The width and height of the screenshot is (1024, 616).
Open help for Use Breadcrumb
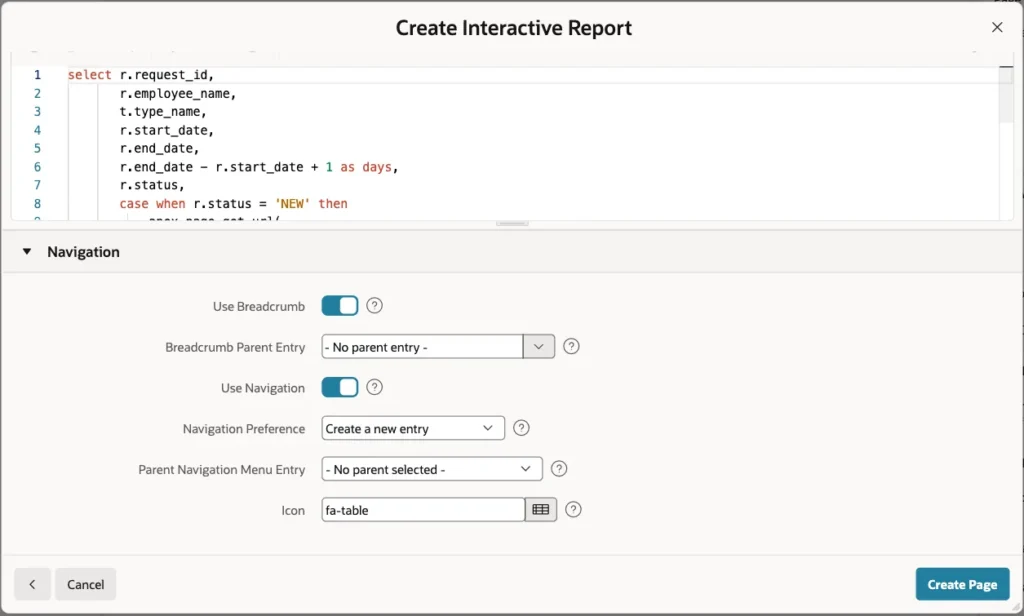[x=374, y=306]
